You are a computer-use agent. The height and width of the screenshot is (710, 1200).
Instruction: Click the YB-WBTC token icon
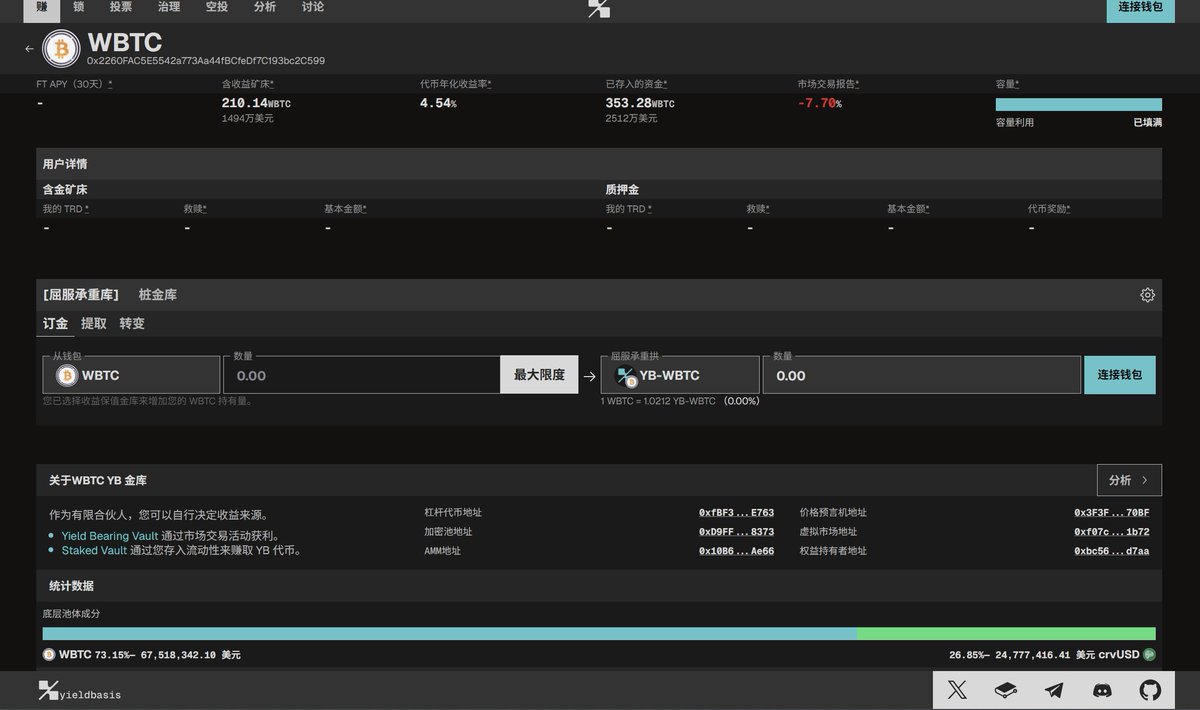pyautogui.click(x=626, y=376)
